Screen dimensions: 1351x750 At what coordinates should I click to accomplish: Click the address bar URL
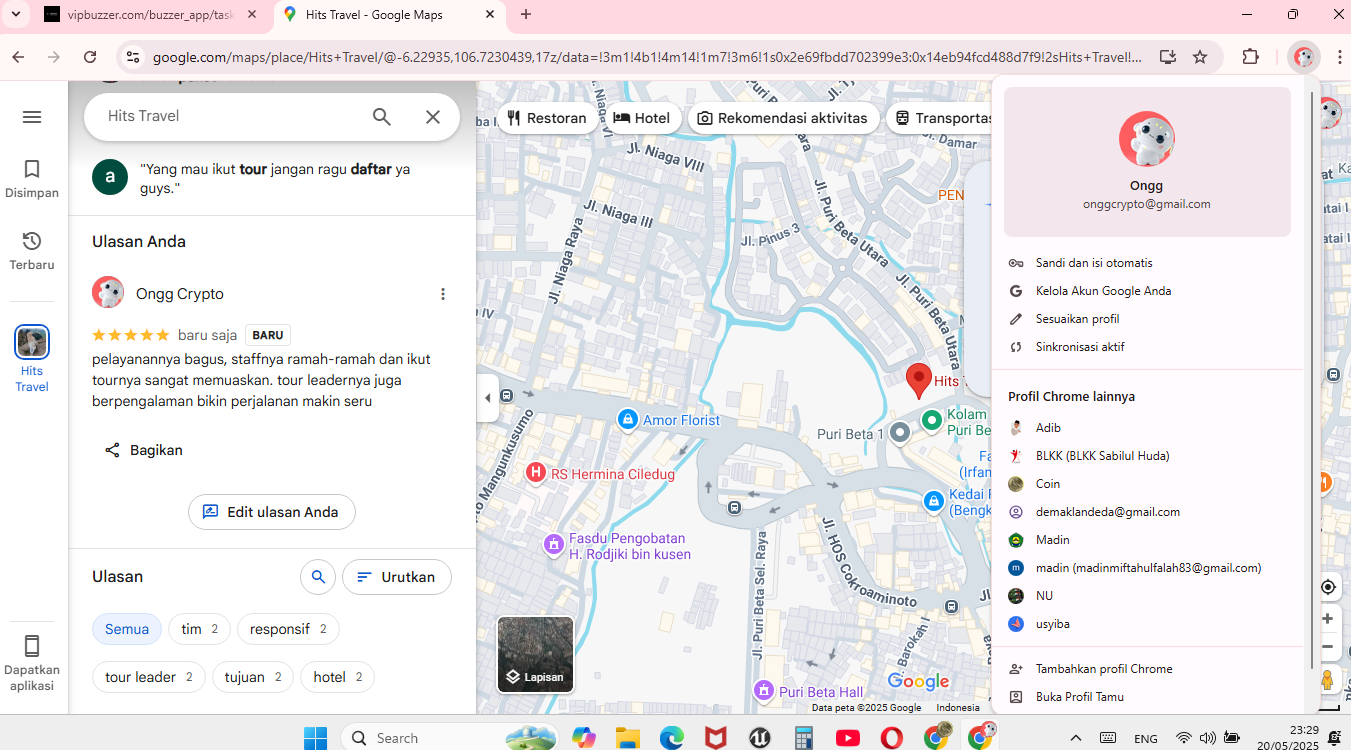click(646, 57)
